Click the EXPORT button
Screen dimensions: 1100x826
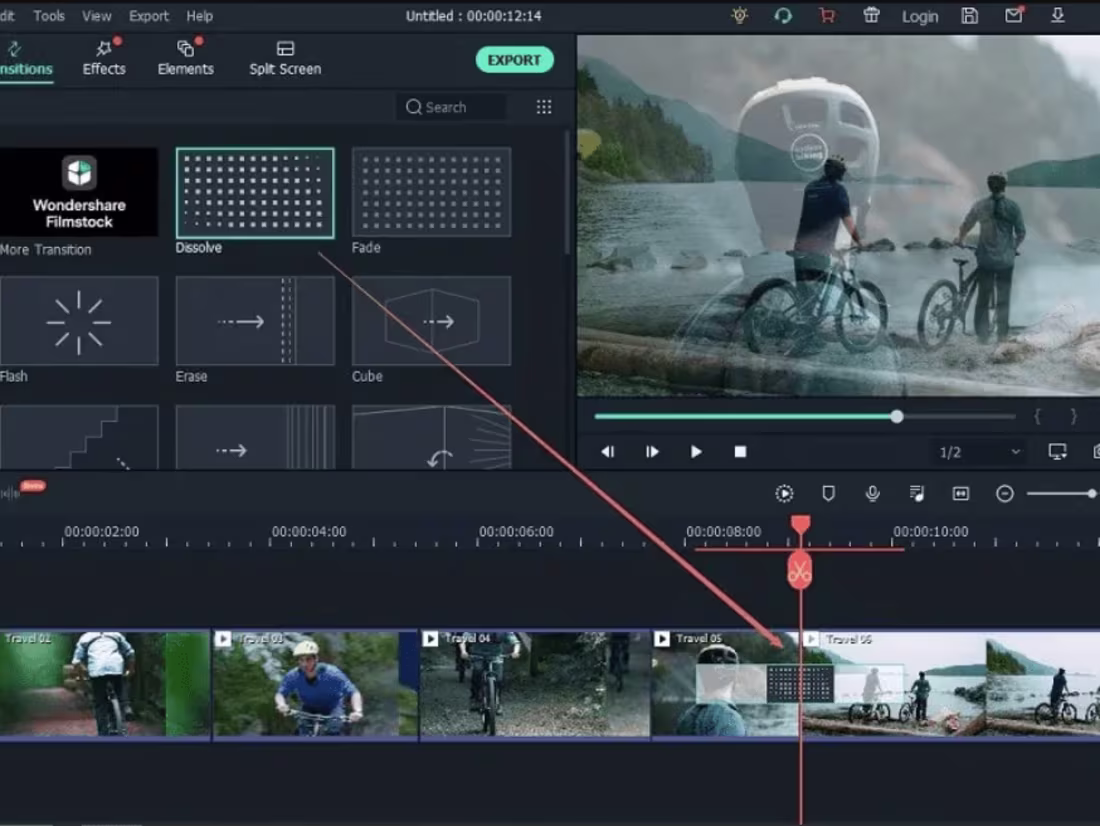pyautogui.click(x=514, y=60)
